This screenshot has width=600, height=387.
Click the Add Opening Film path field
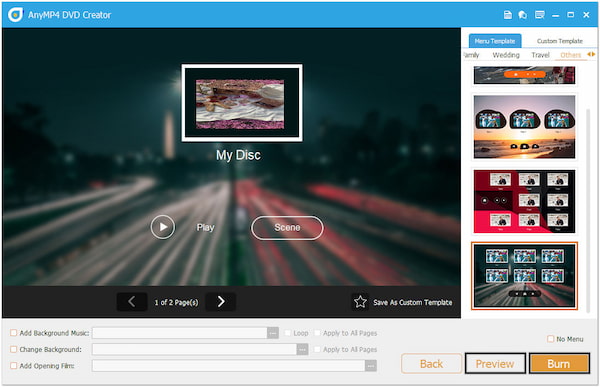pos(228,366)
